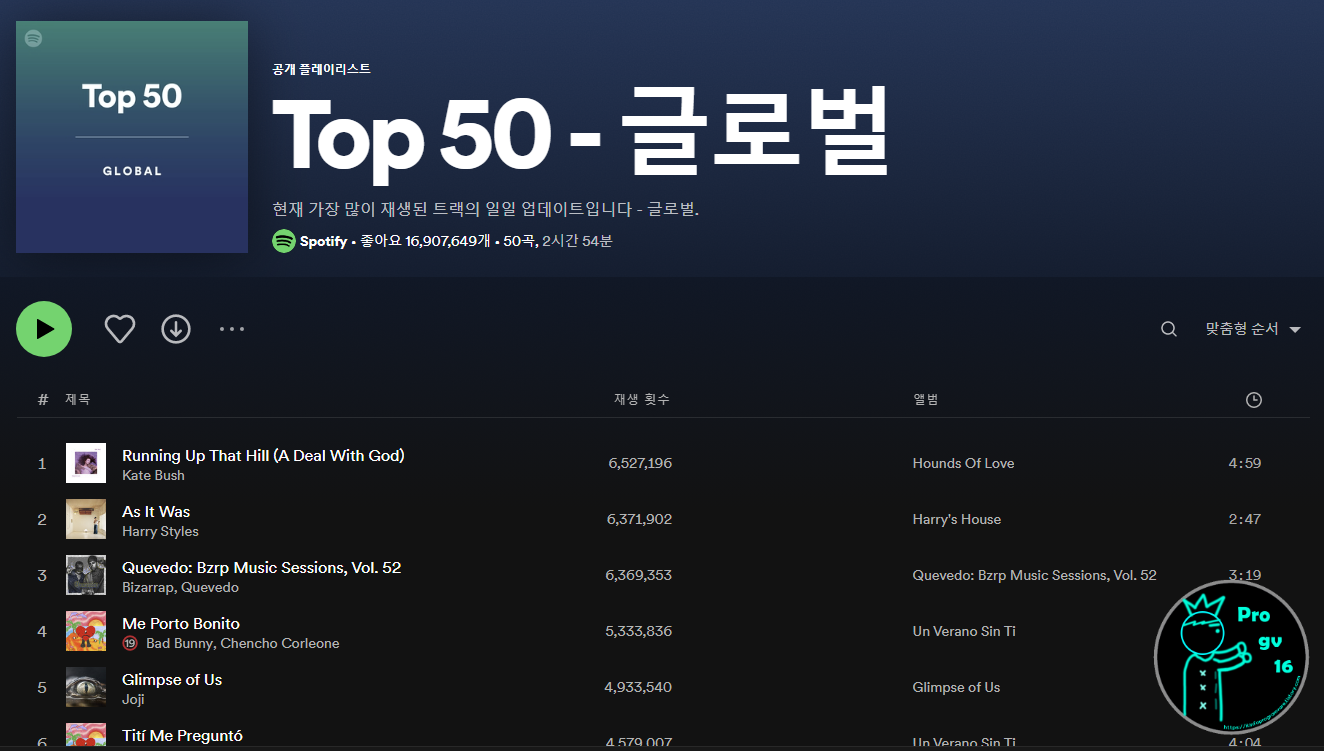Open artist Joji
Viewport: 1324px width, 751px height.
click(133, 700)
